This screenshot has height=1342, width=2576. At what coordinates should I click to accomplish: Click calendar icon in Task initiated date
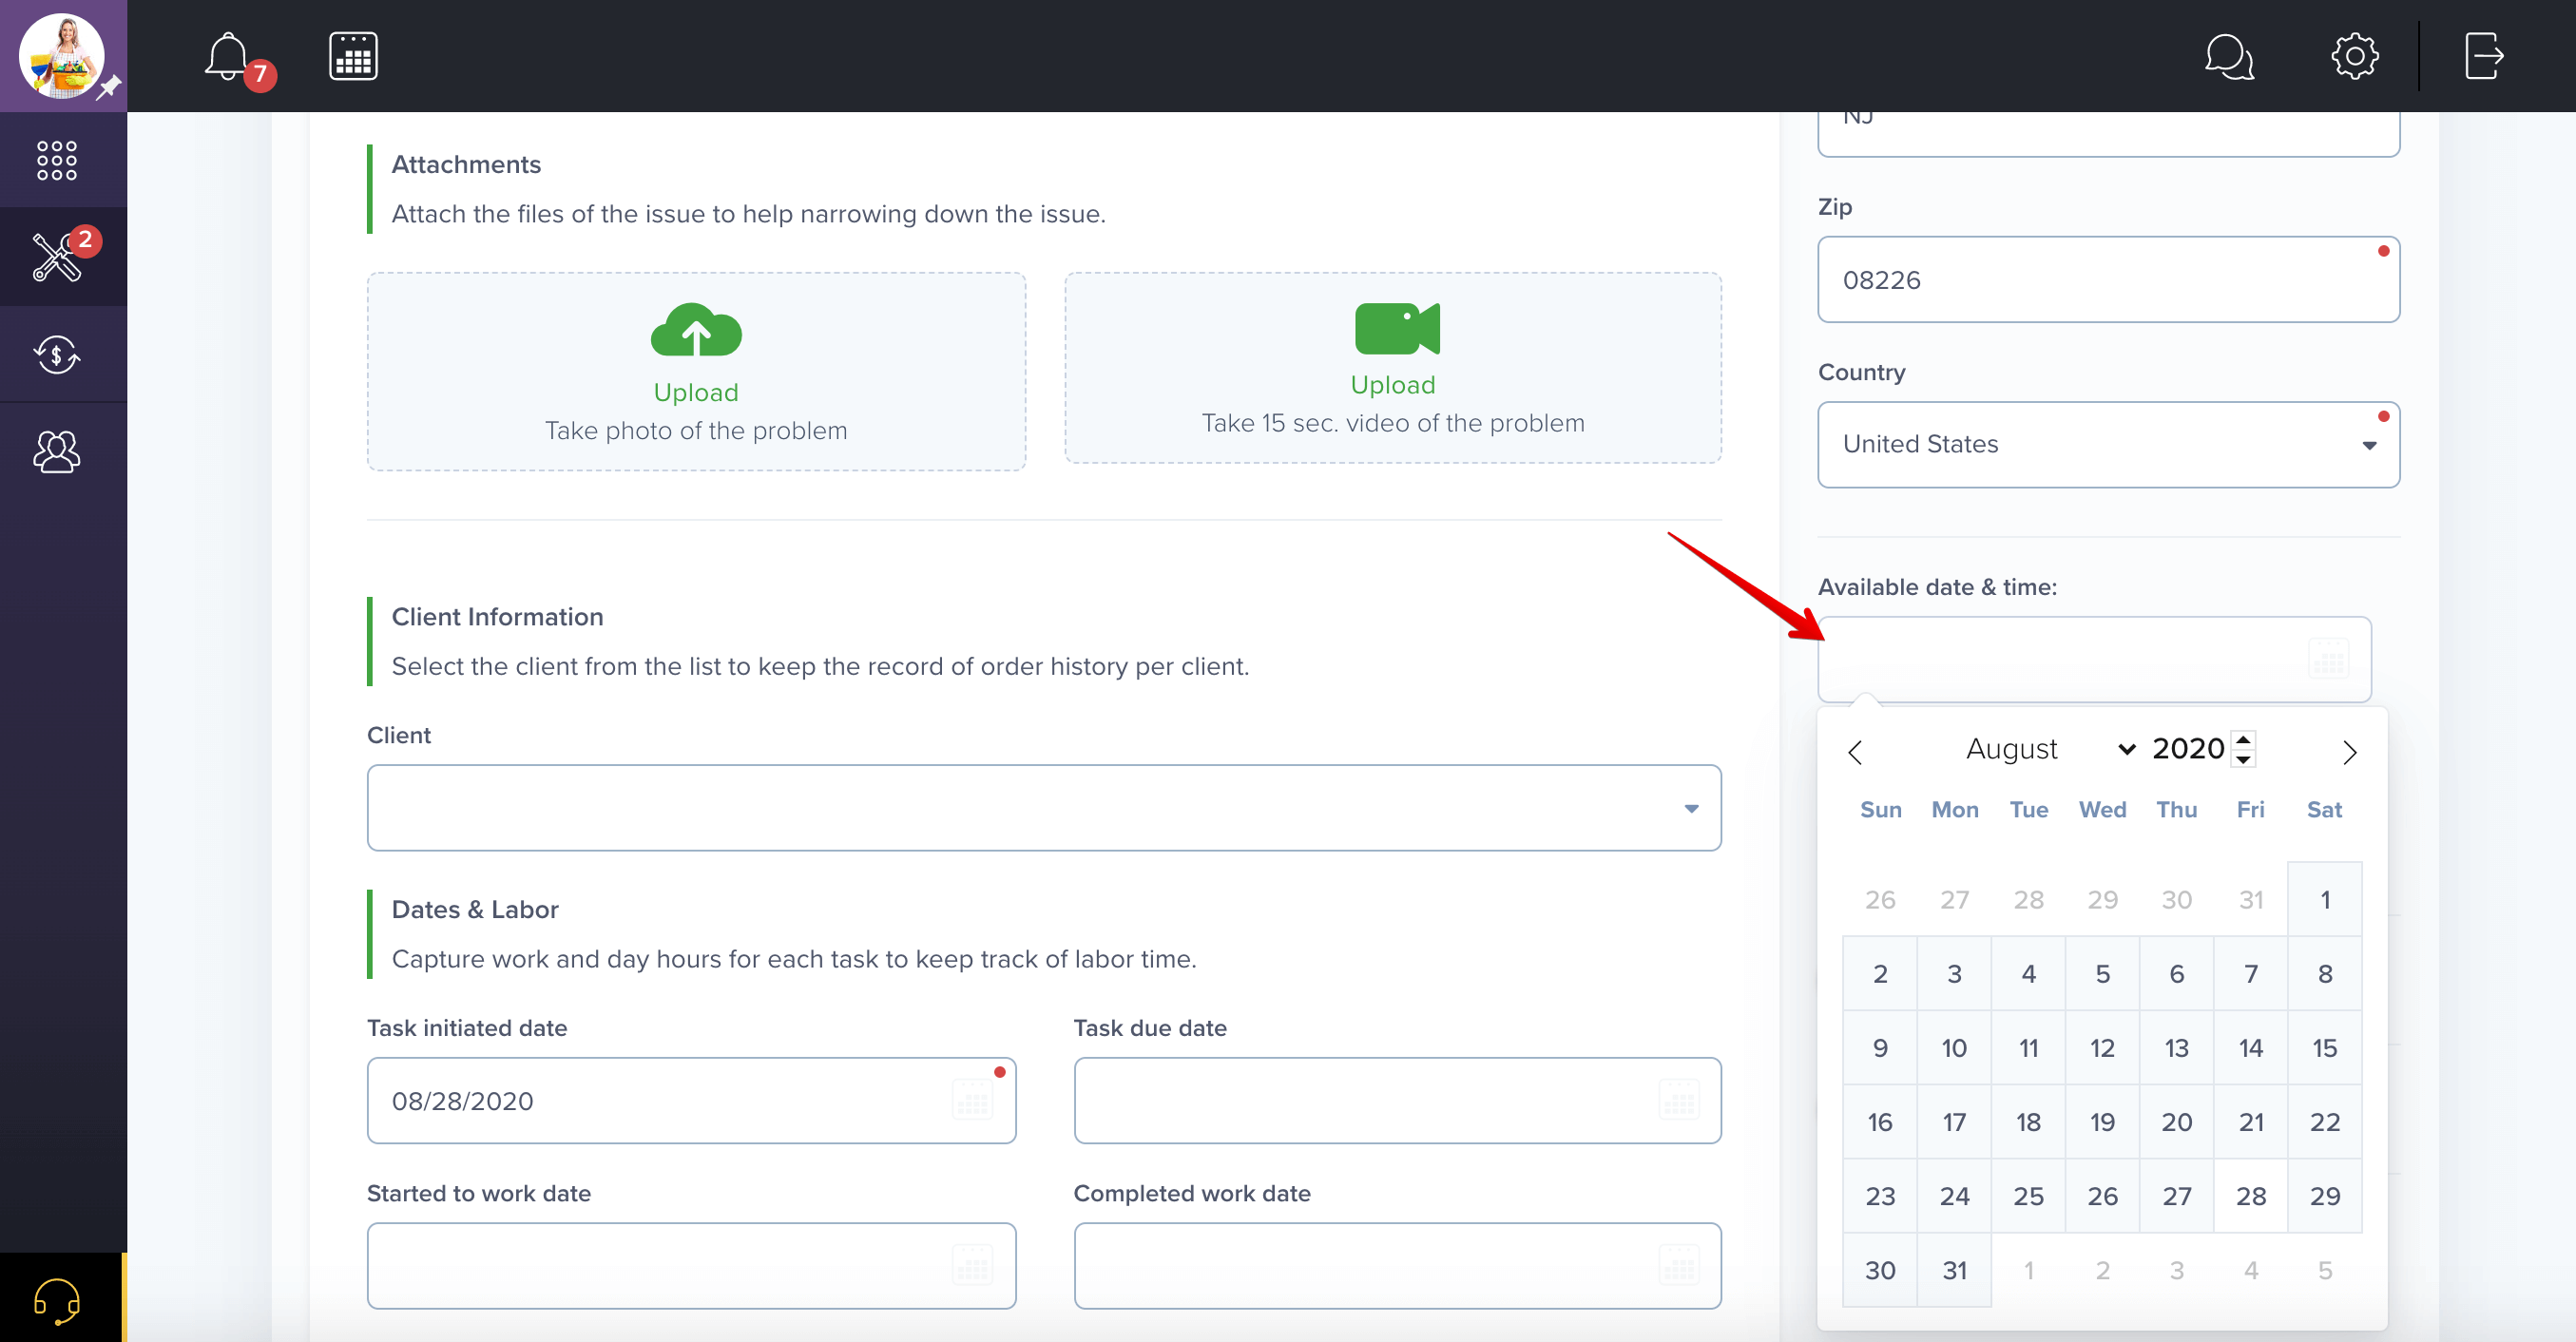[x=972, y=1100]
